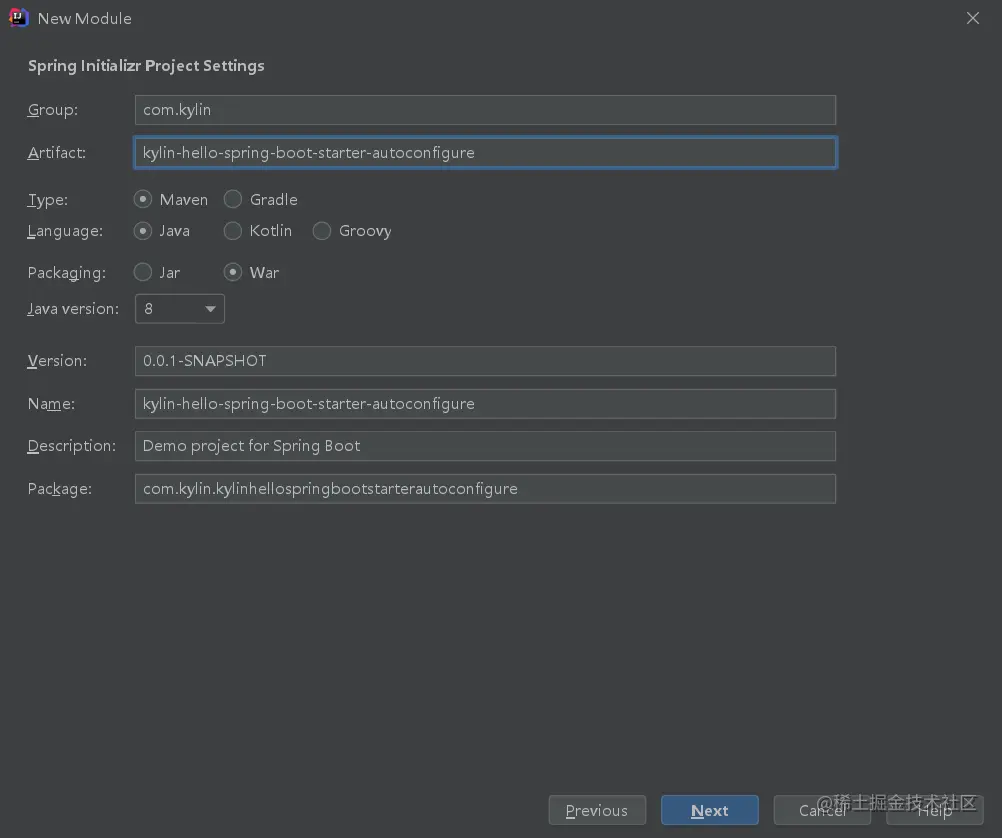Click the Name: label
Screen dimensions: 1002x838
(51, 404)
